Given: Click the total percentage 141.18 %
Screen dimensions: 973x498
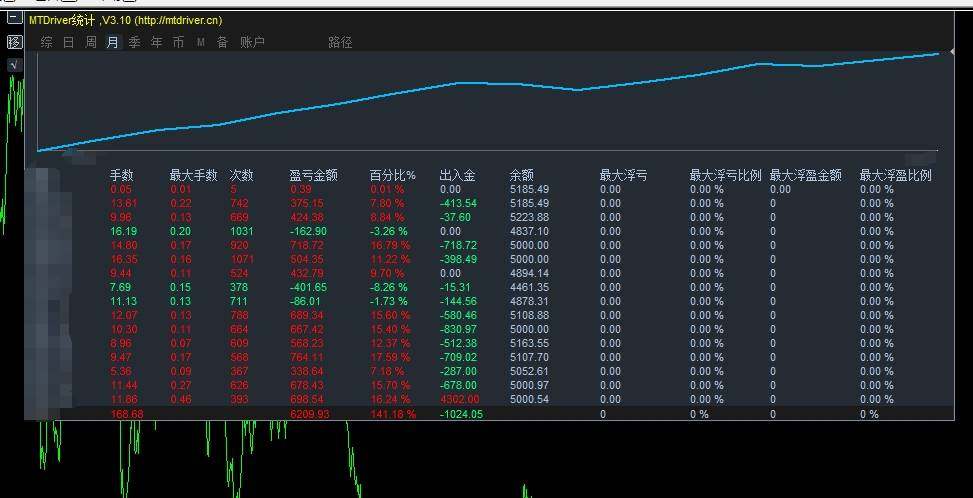Looking at the screenshot, I should point(393,414).
